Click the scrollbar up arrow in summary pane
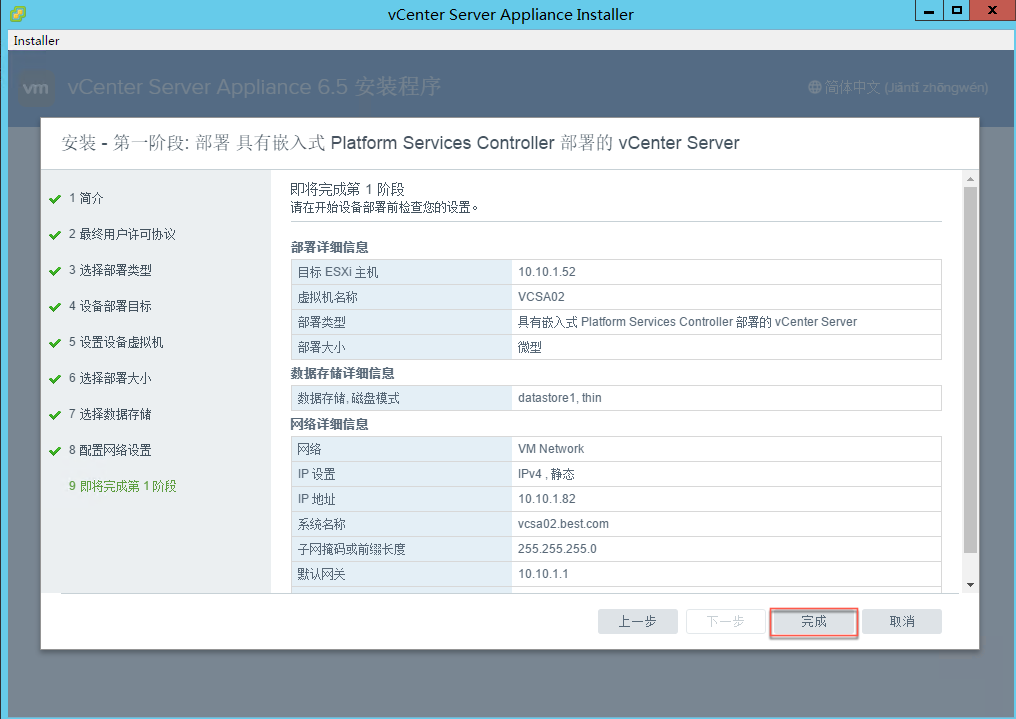 [970, 179]
